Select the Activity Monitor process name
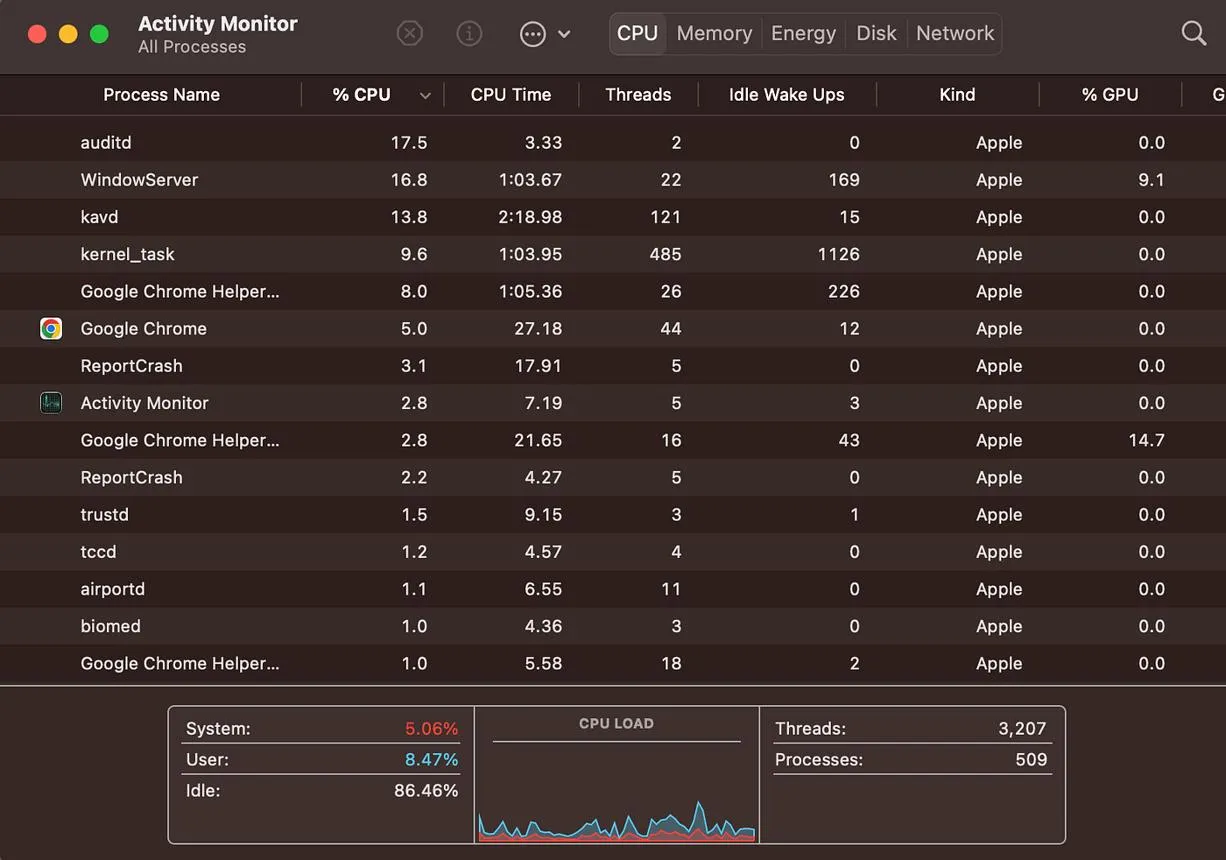The height and width of the screenshot is (860, 1226). coord(145,403)
